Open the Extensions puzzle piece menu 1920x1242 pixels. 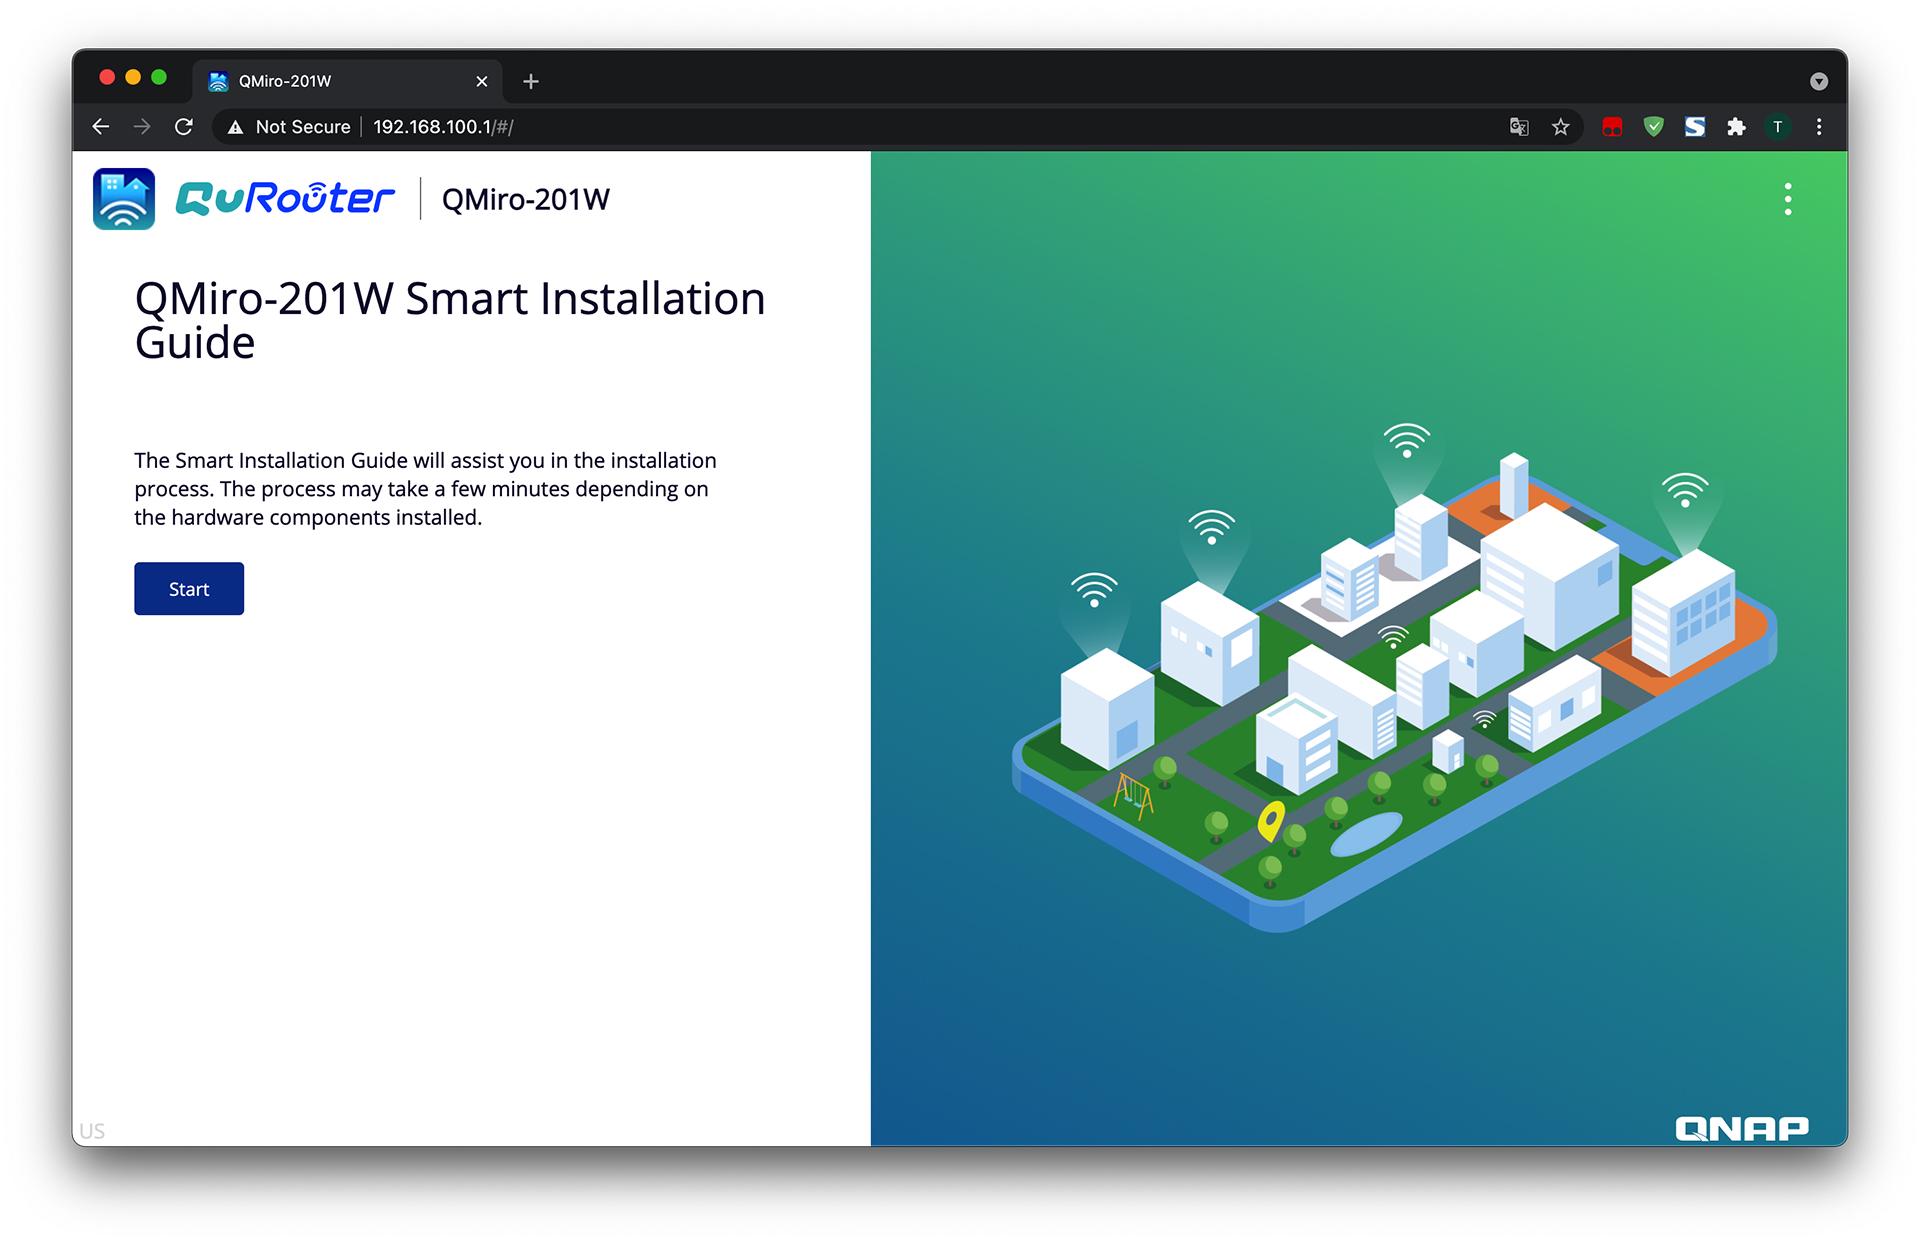[1736, 127]
